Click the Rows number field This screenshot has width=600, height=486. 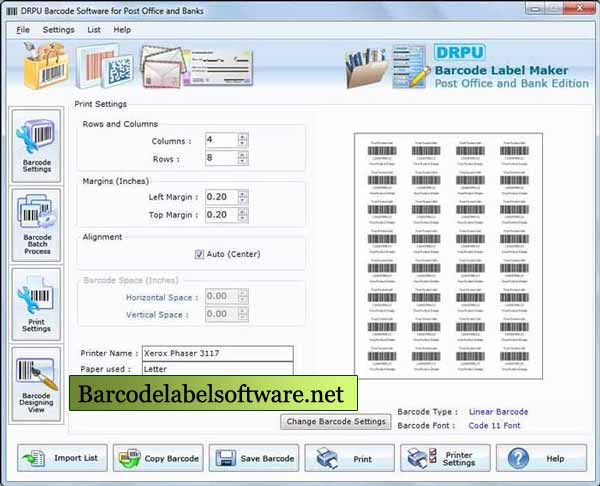222,158
